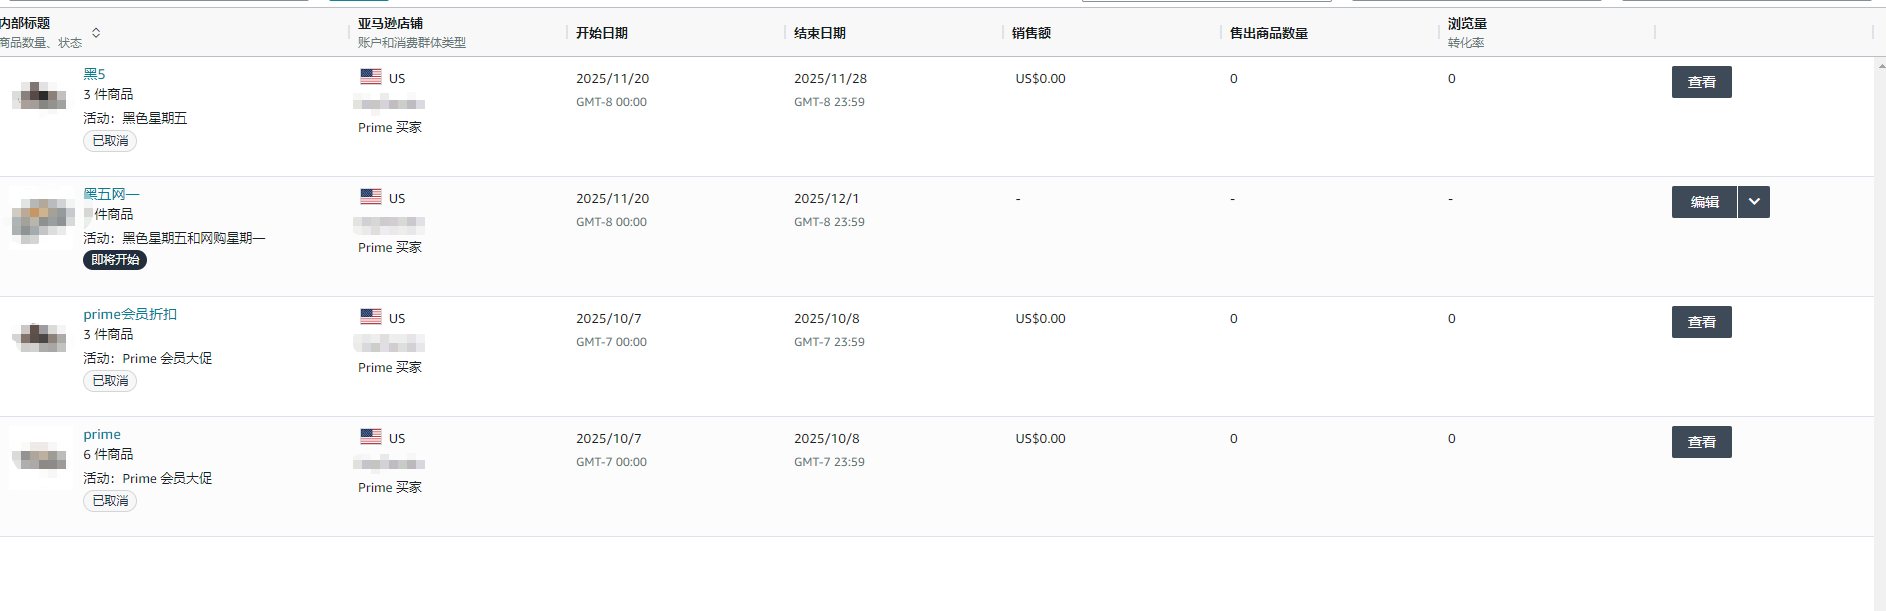The height and width of the screenshot is (611, 1886).
Task: Click the US flag in the 6 件商品 row
Action: click(371, 437)
